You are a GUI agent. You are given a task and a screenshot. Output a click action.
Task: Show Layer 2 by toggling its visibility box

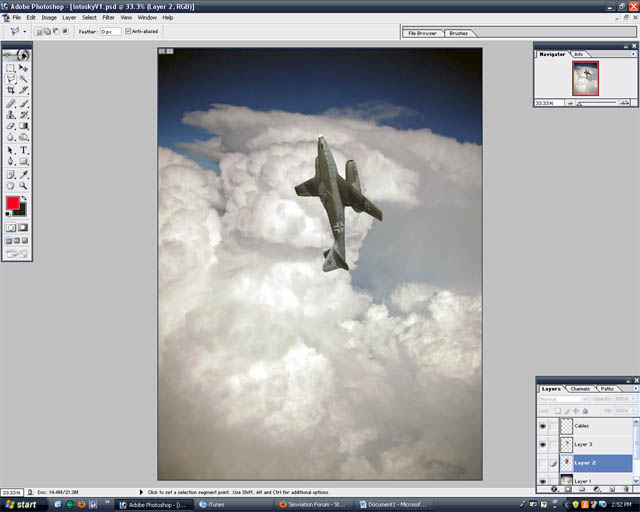click(x=543, y=463)
